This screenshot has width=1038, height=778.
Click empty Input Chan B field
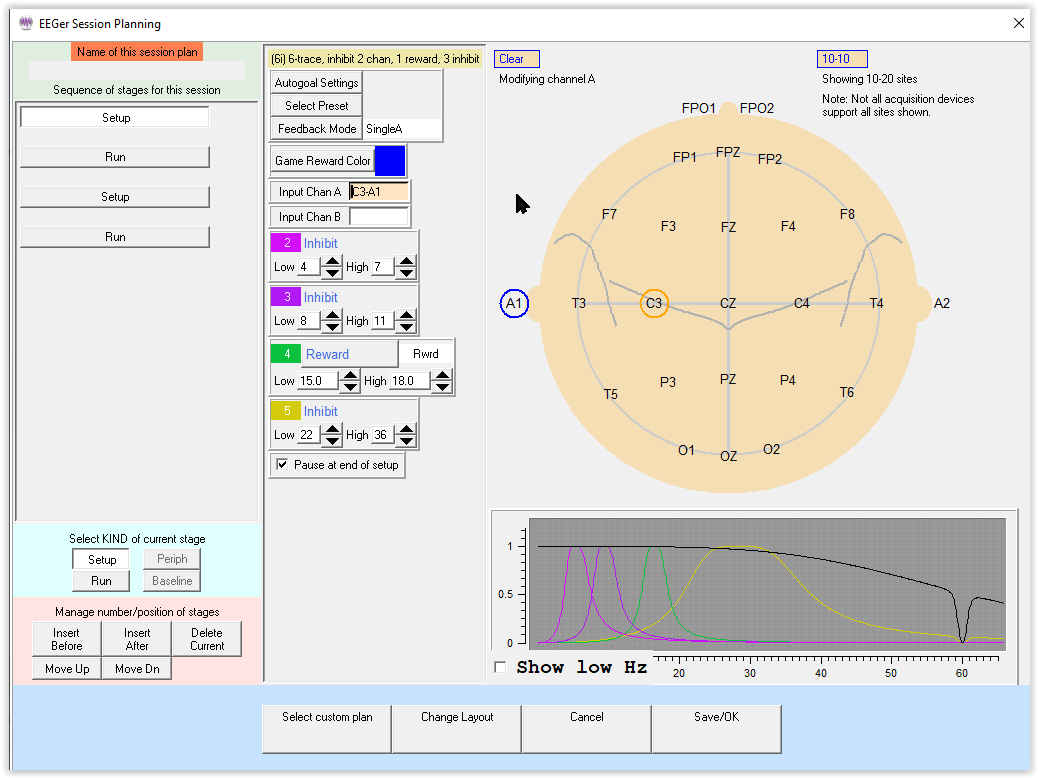tap(379, 217)
